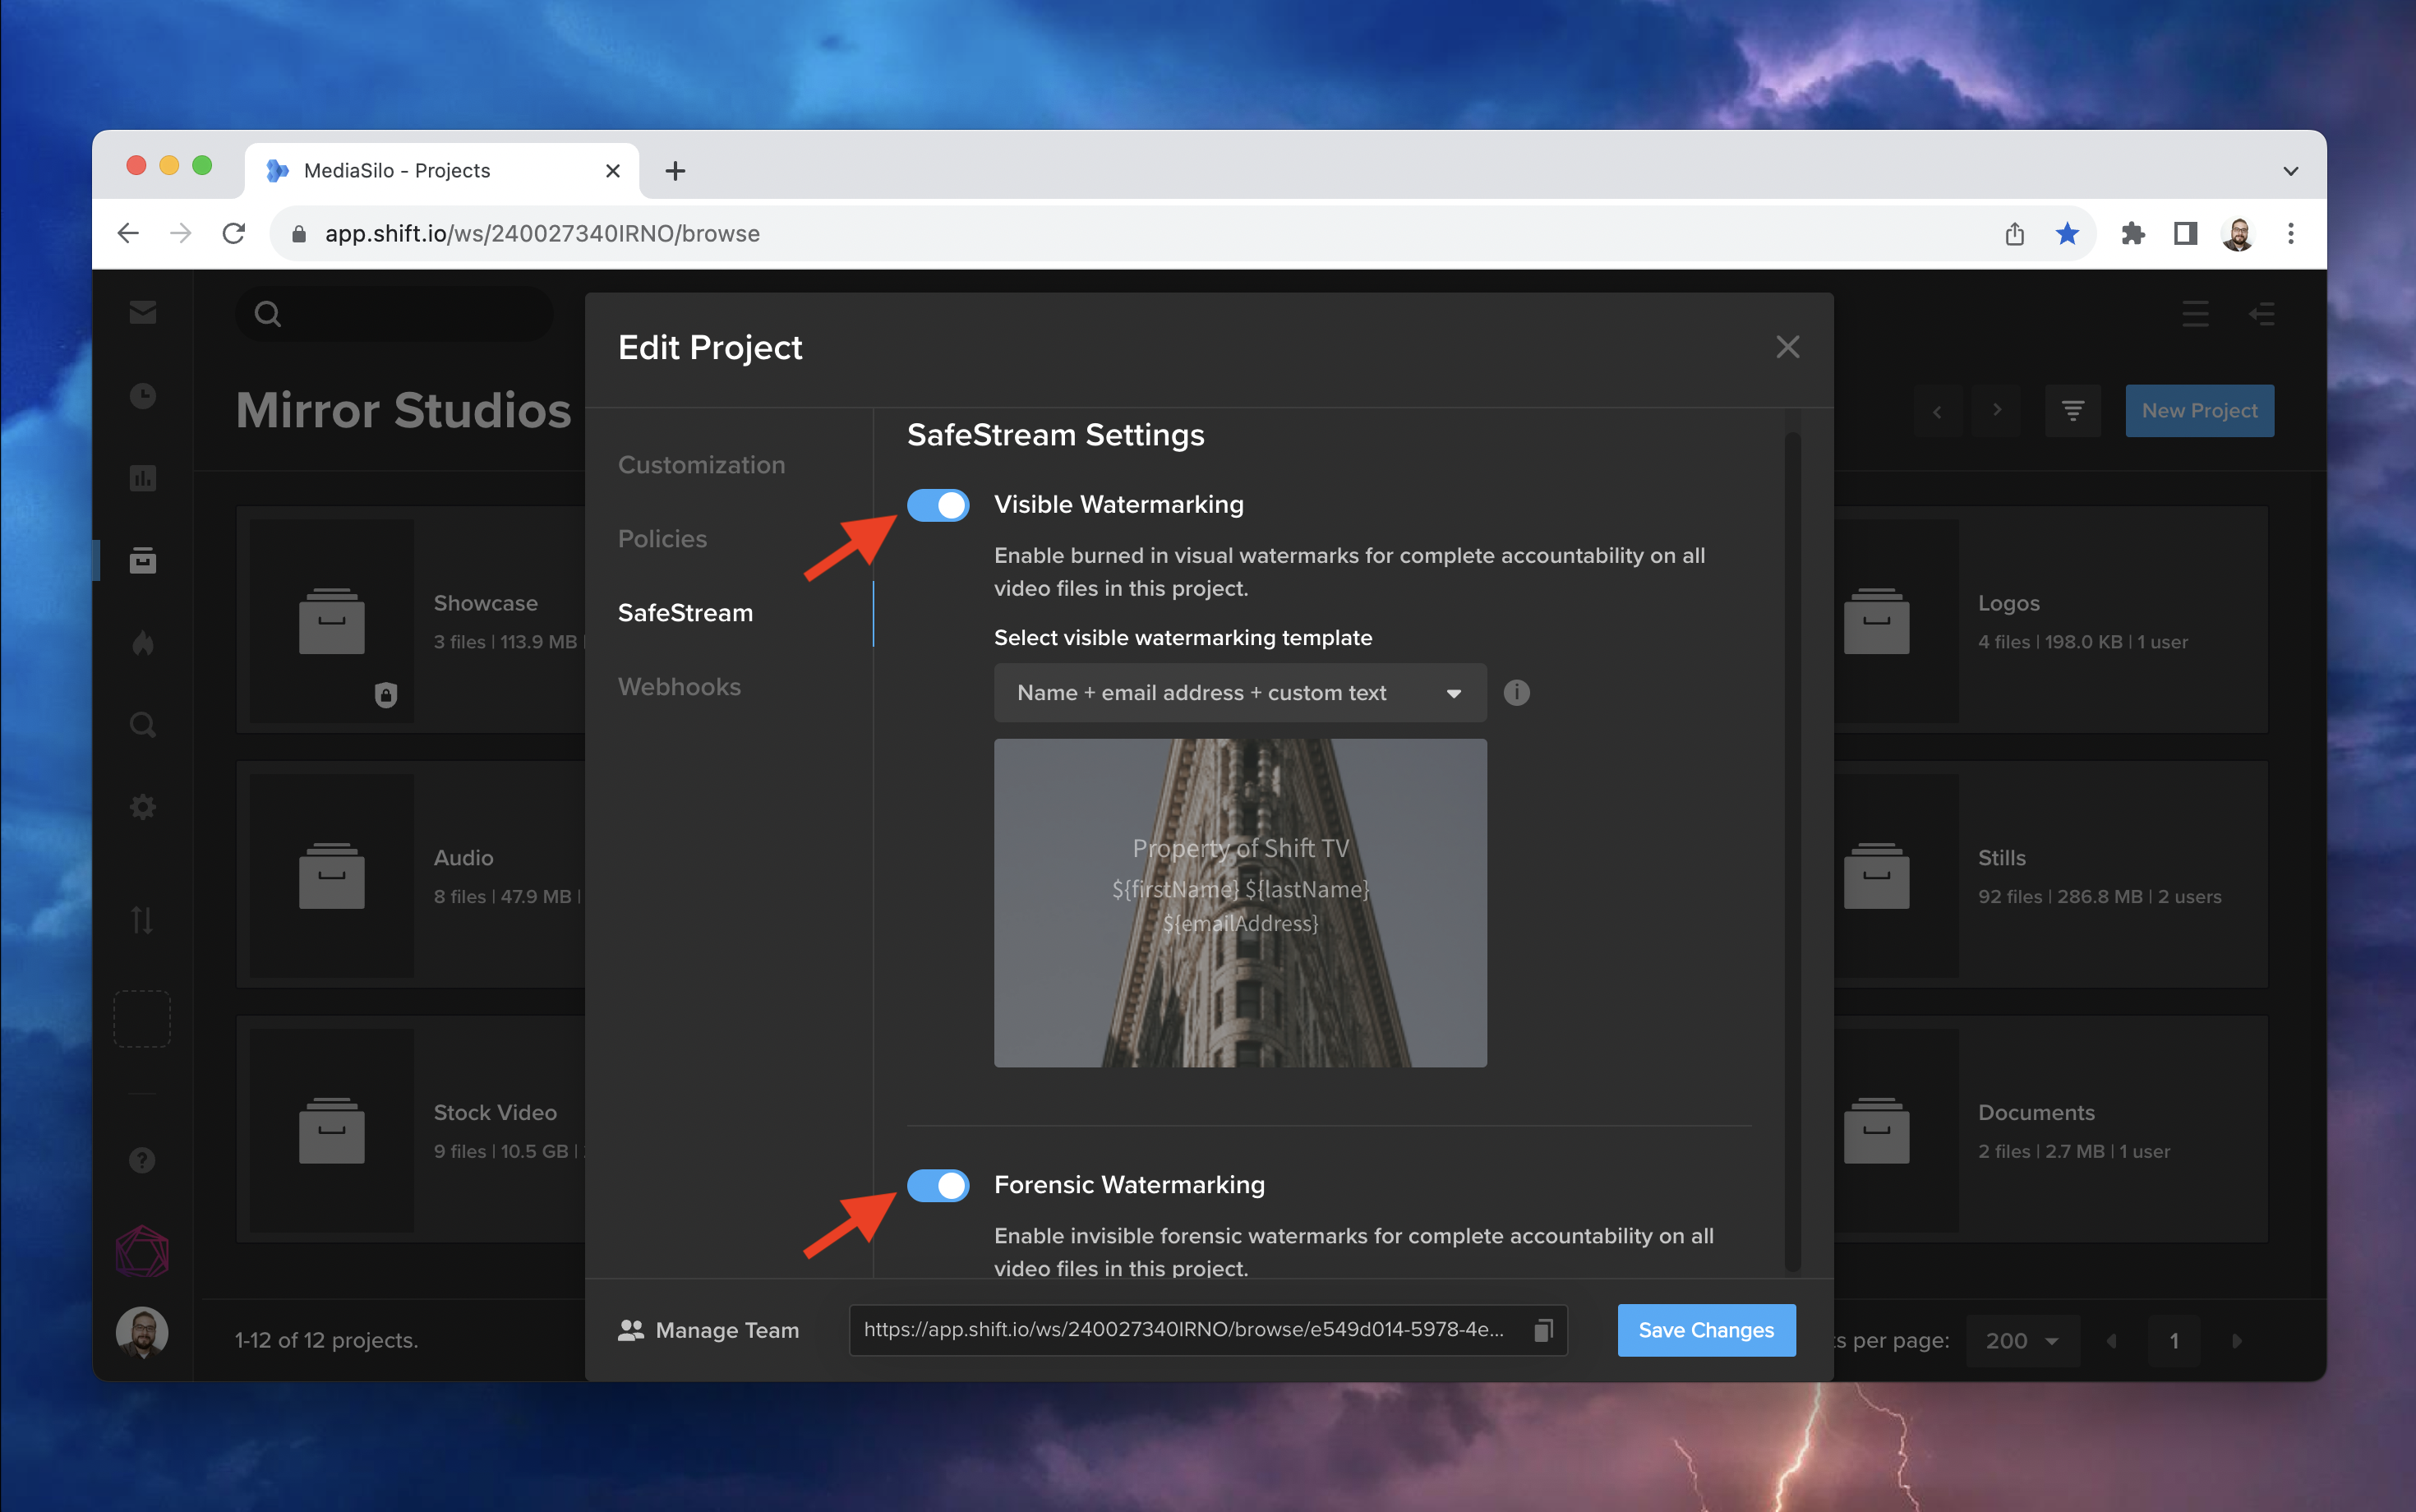Open the filter icon beside New Project

2072,411
